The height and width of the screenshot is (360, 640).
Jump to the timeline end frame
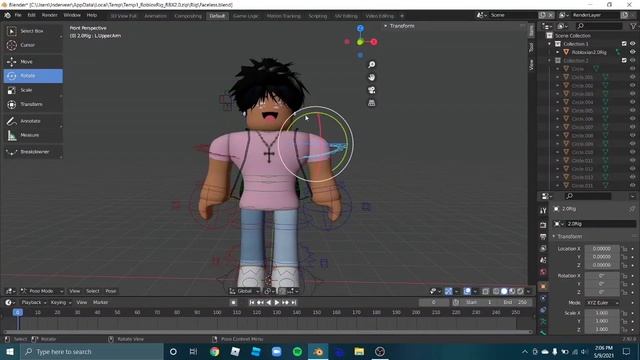pos(294,302)
